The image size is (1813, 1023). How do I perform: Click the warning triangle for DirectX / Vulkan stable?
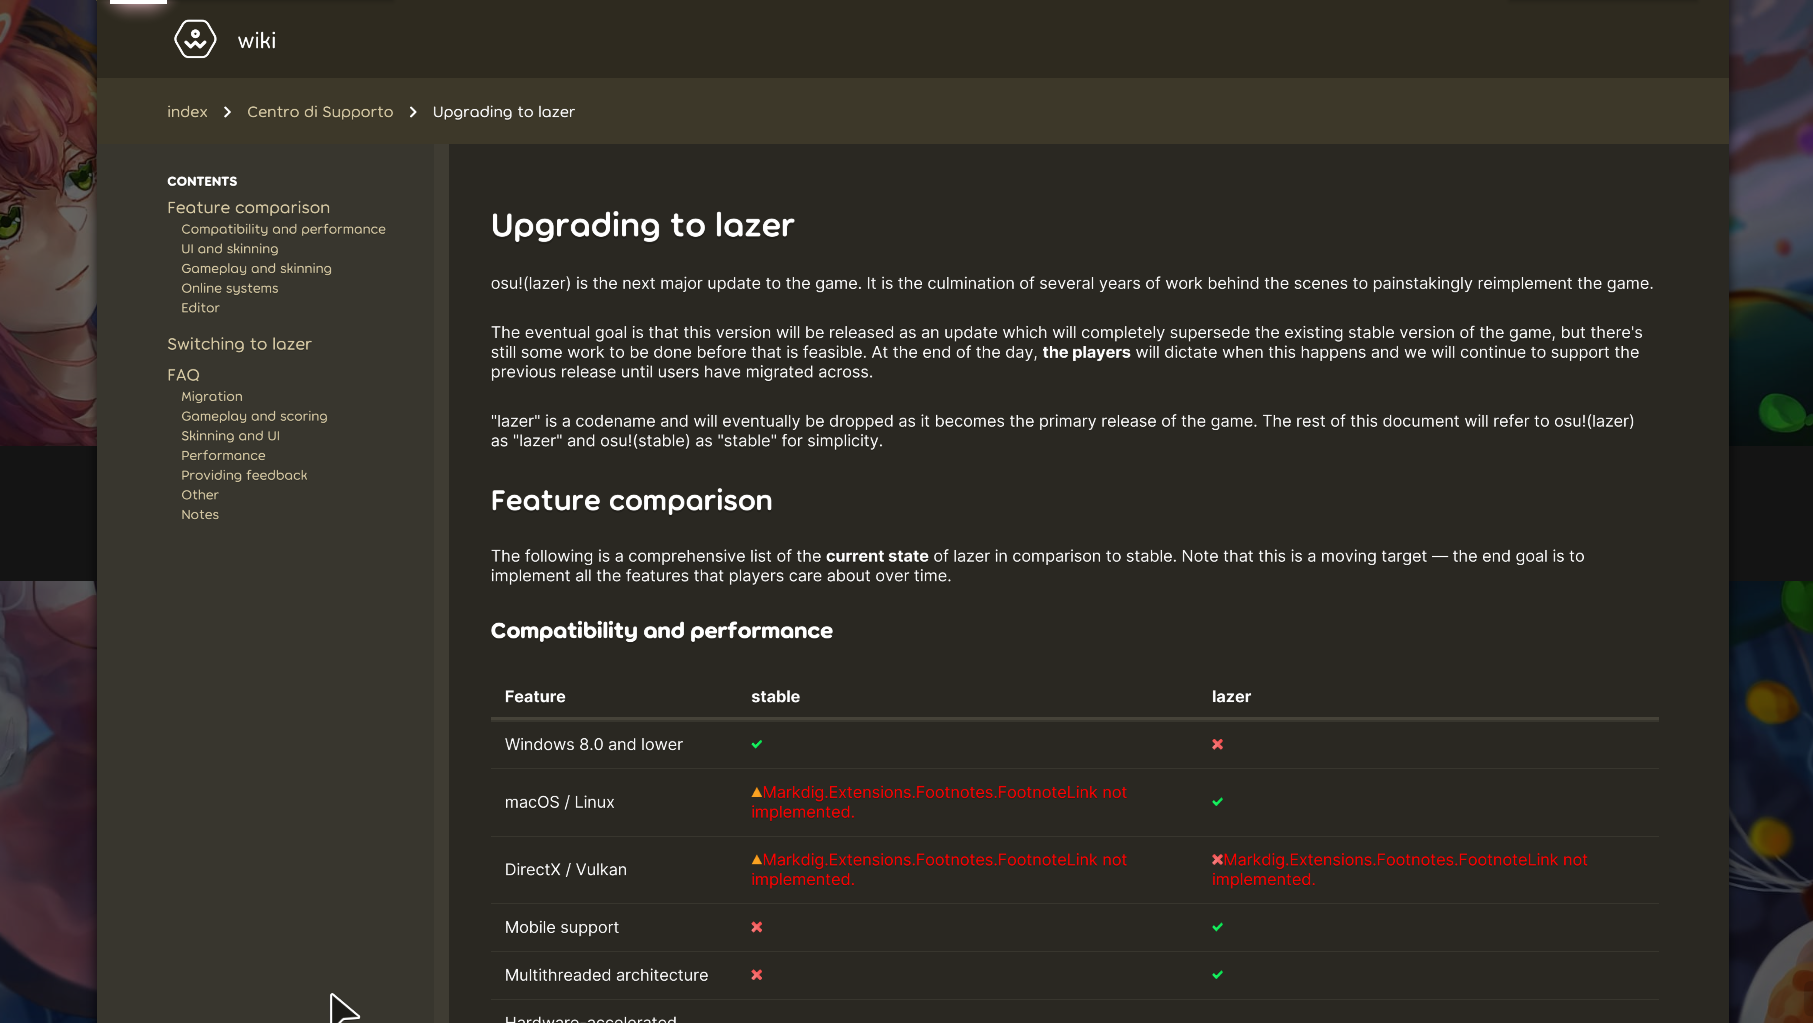(756, 859)
